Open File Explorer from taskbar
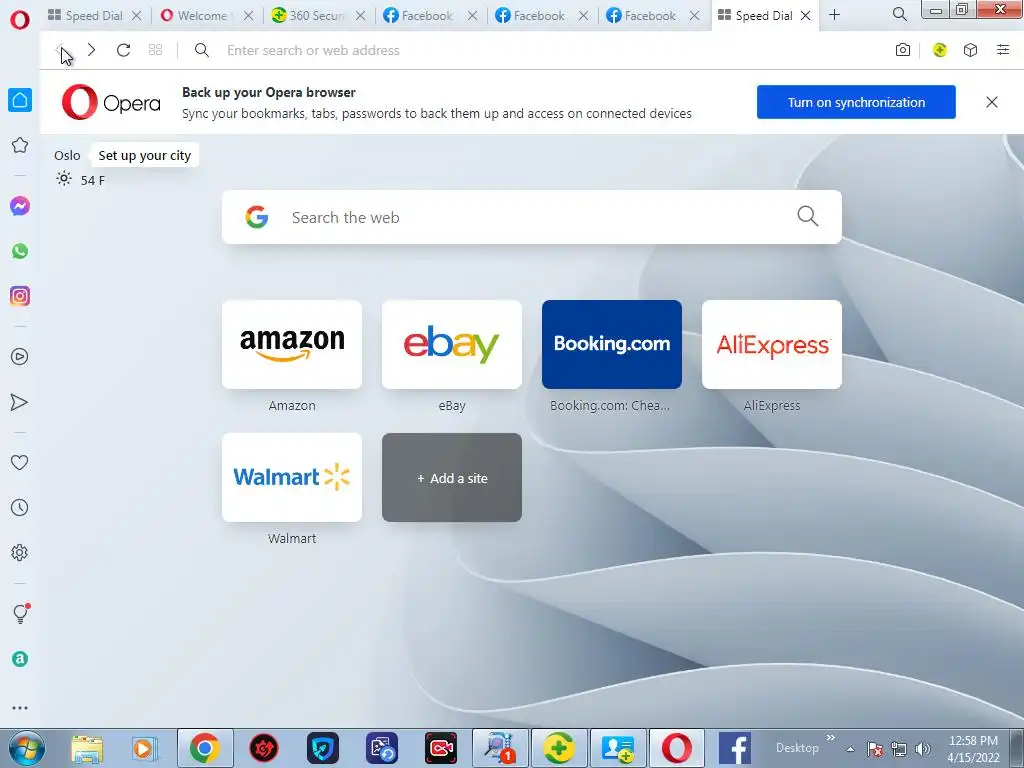The width and height of the screenshot is (1024, 768). 87,749
